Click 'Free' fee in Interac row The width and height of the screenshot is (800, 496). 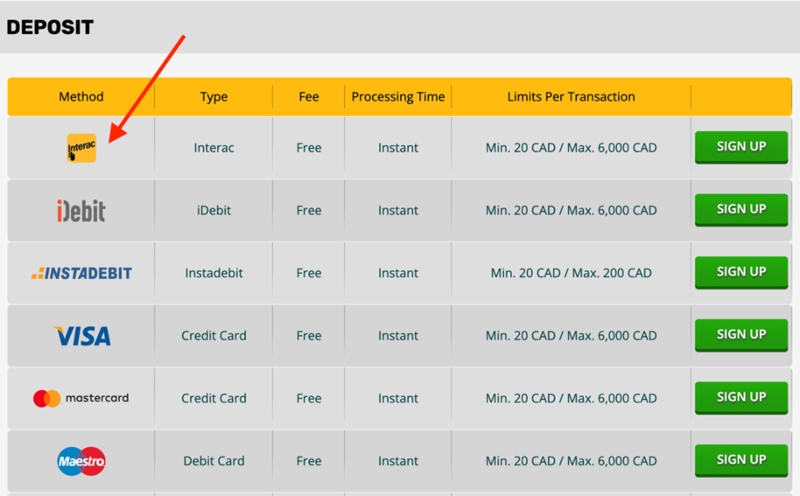point(309,147)
